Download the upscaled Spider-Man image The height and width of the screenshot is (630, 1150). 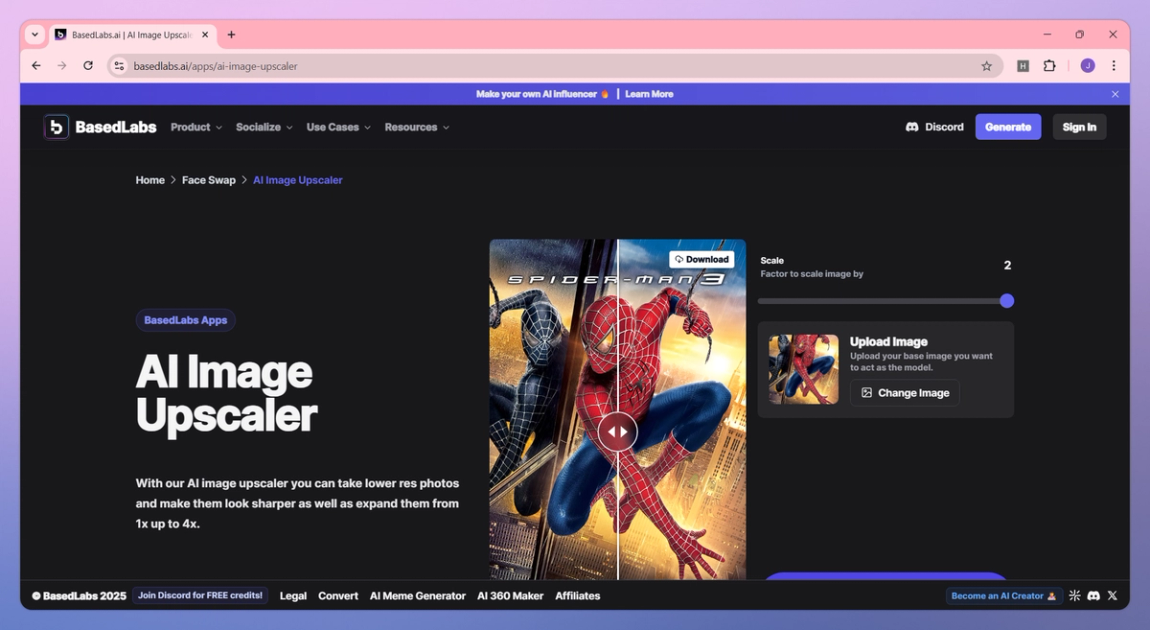click(701, 260)
